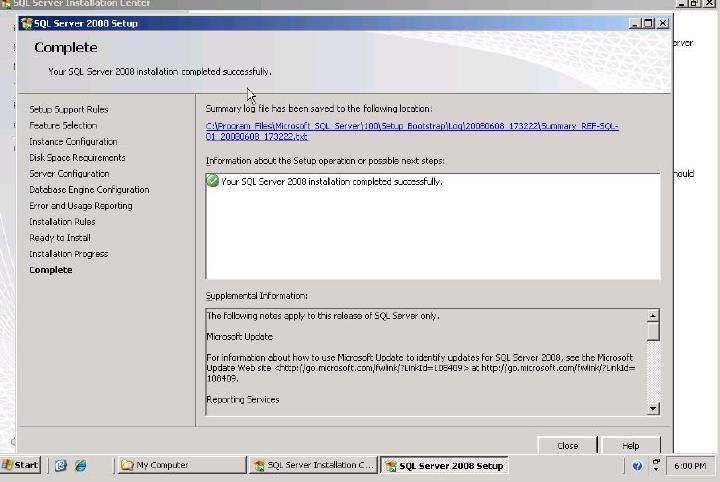Click the blue help tray icon

(637, 466)
